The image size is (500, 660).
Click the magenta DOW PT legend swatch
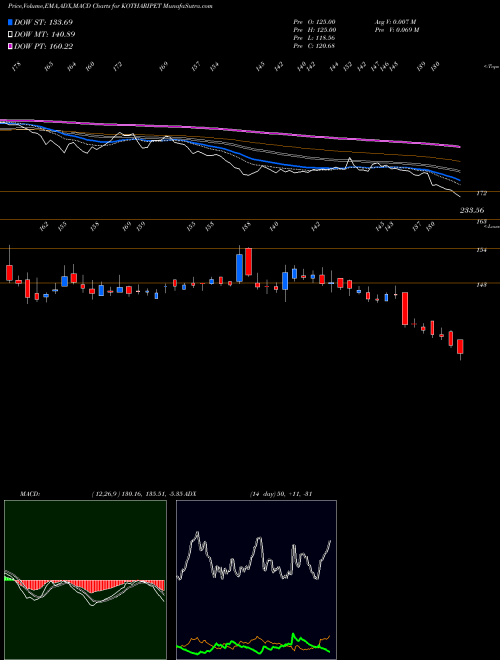(x=10, y=46)
